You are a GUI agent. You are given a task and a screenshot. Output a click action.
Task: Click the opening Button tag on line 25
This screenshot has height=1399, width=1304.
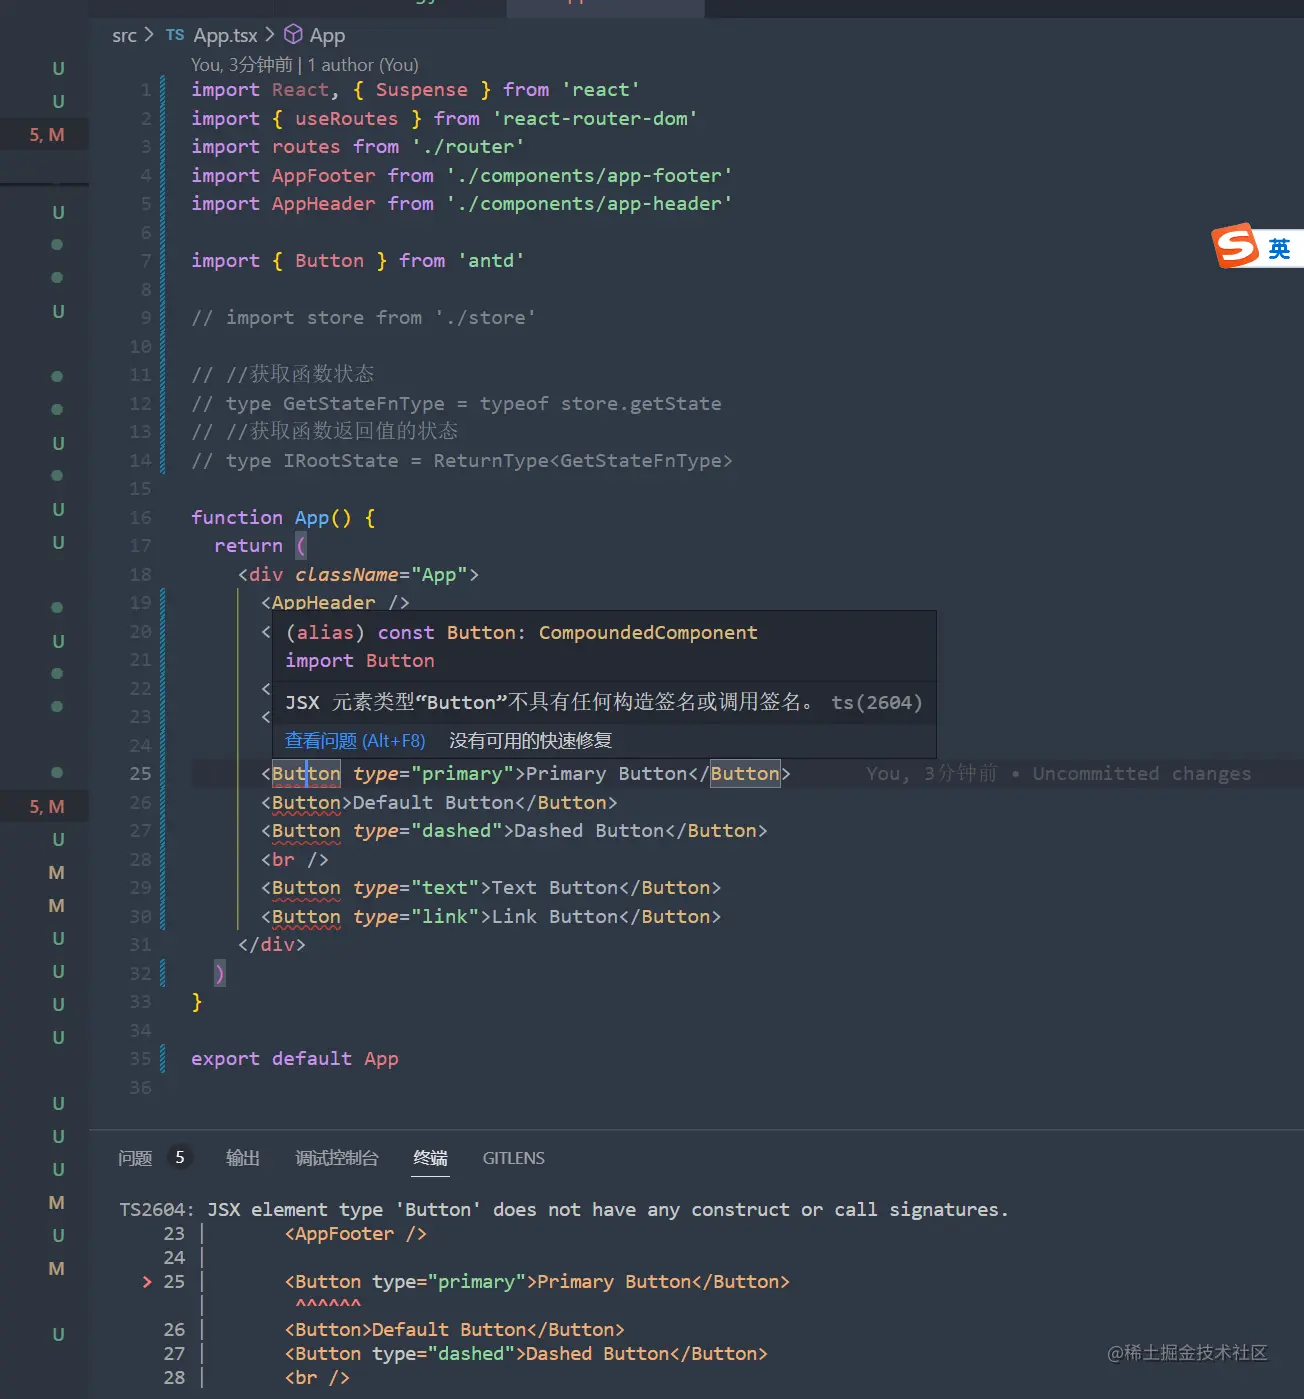(306, 774)
